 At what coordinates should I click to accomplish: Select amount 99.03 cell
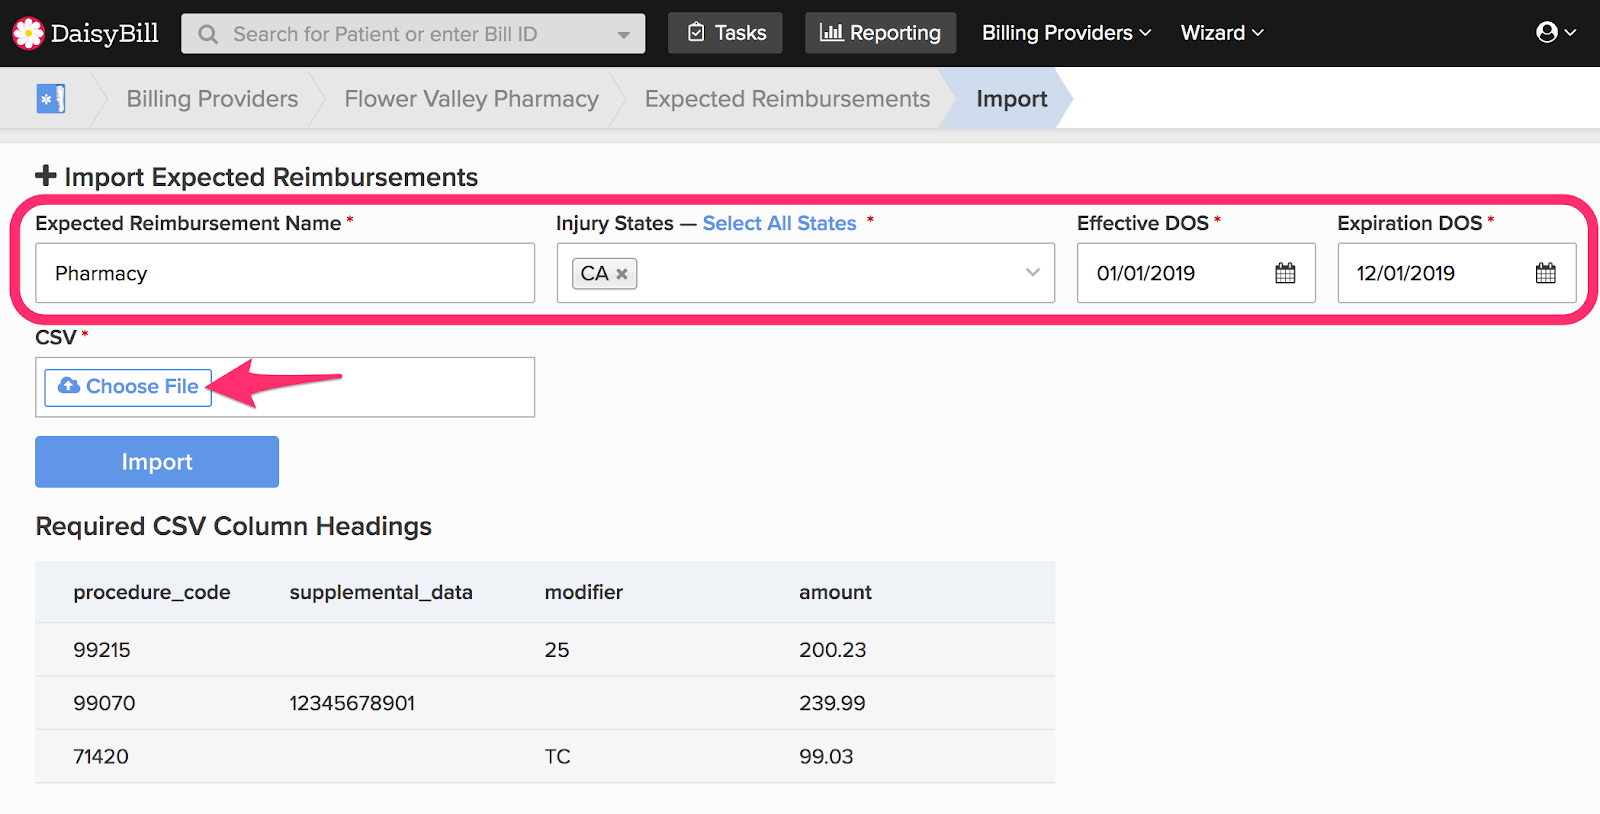tap(826, 756)
